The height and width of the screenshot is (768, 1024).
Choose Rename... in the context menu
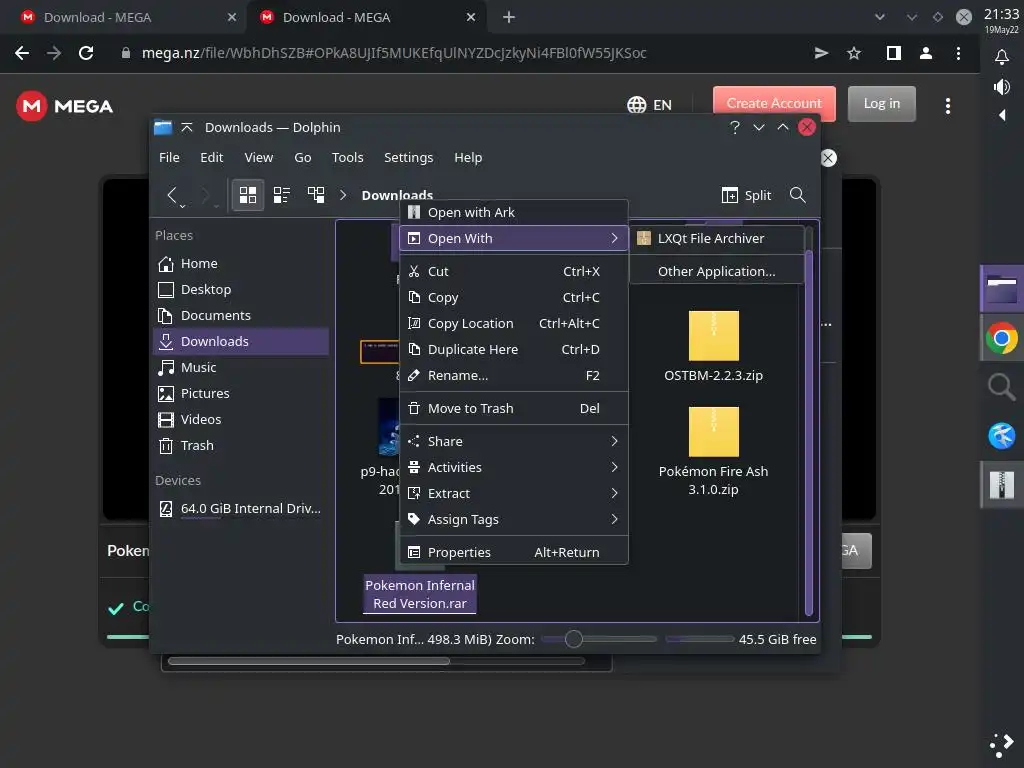coord(513,376)
